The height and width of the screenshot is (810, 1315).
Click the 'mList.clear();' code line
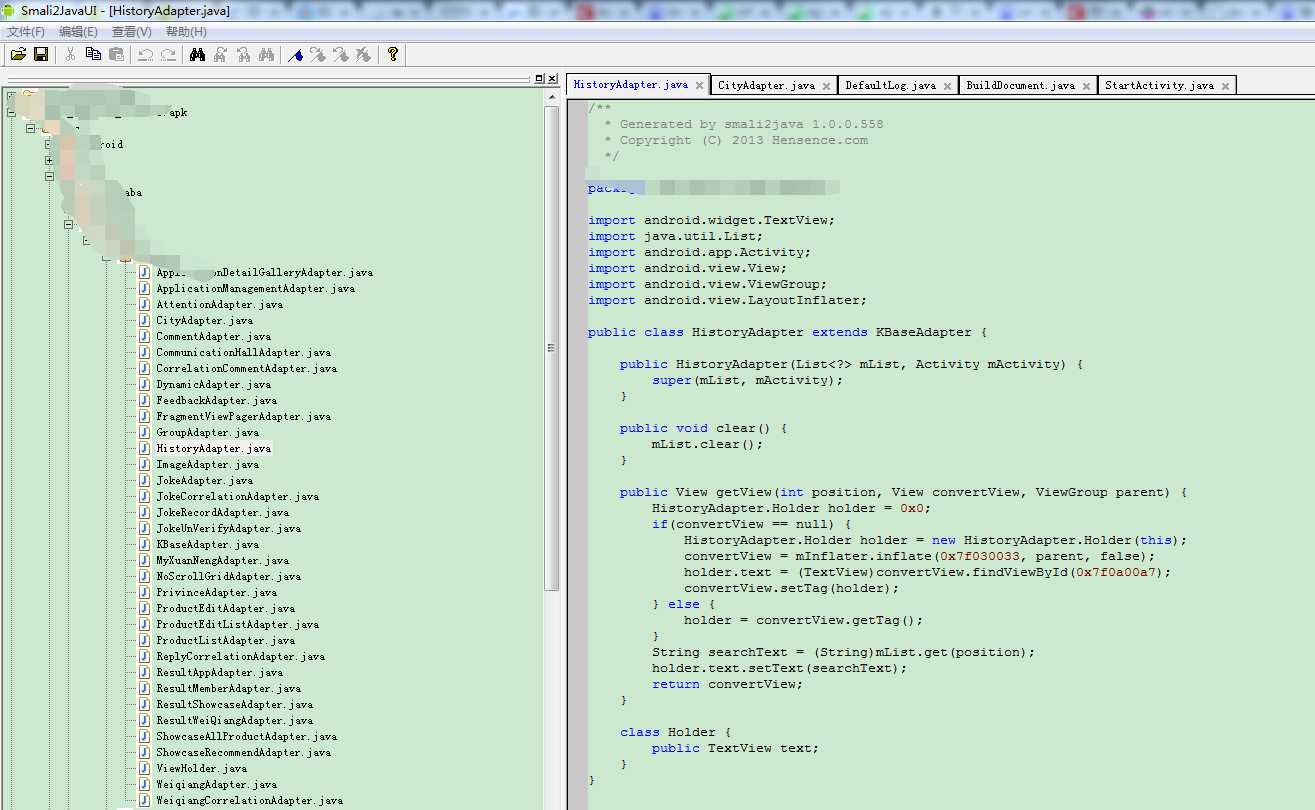pyautogui.click(x=707, y=444)
